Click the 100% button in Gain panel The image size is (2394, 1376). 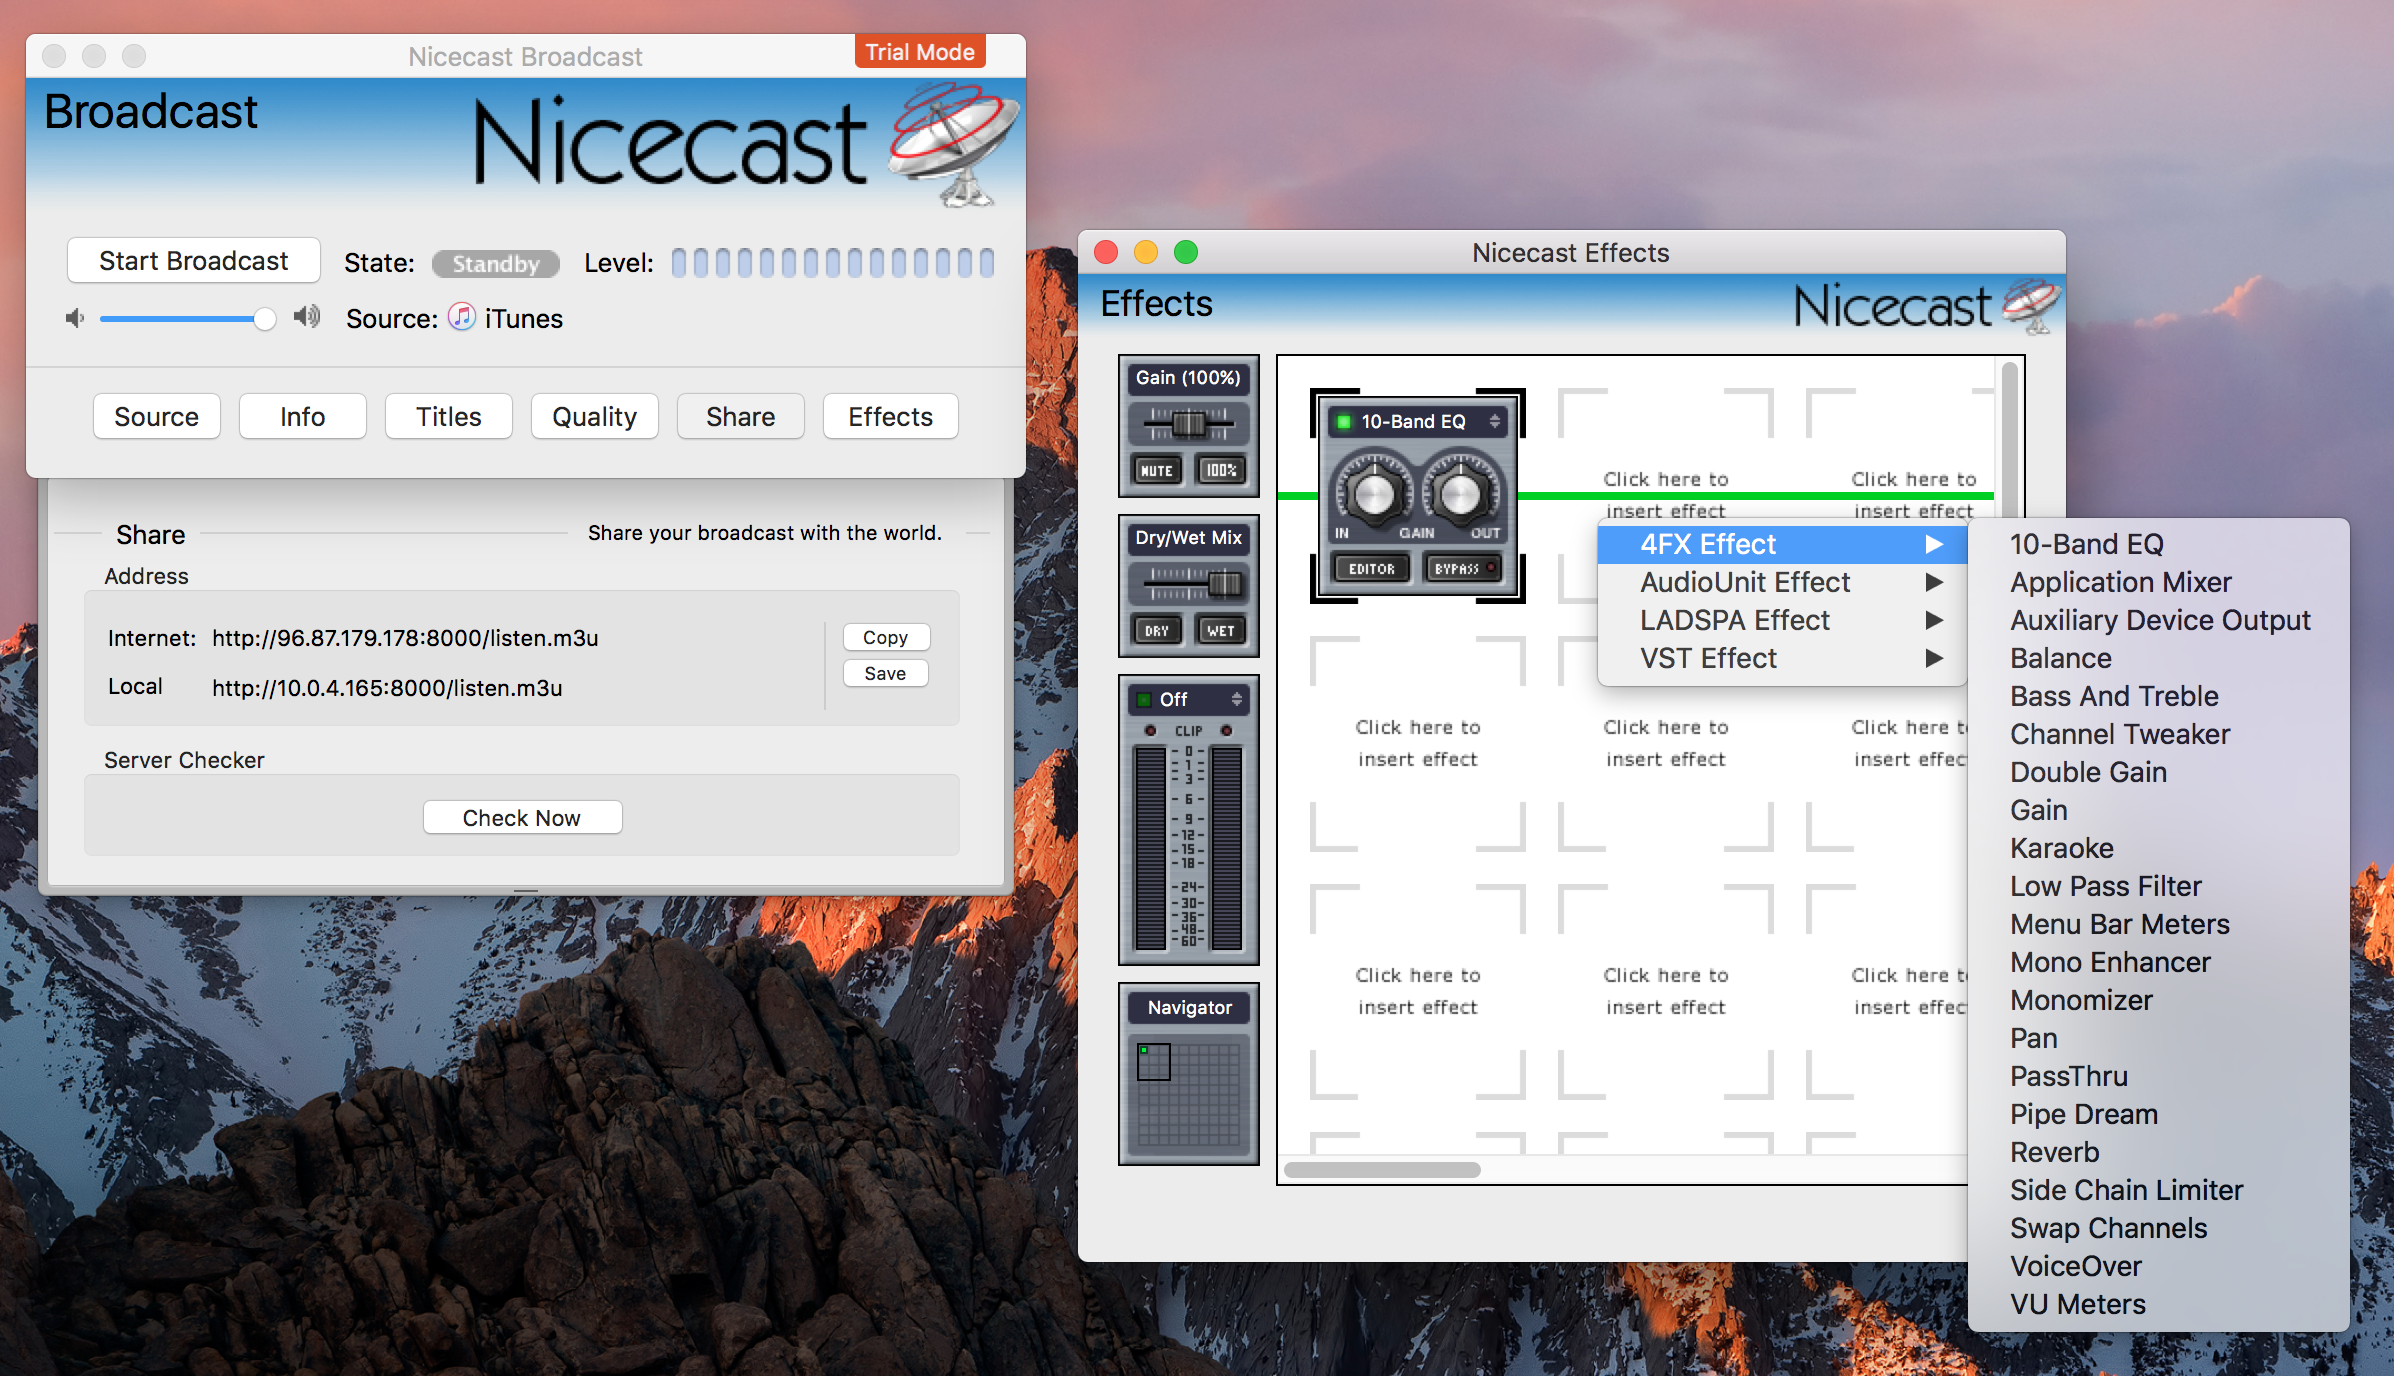point(1221,470)
